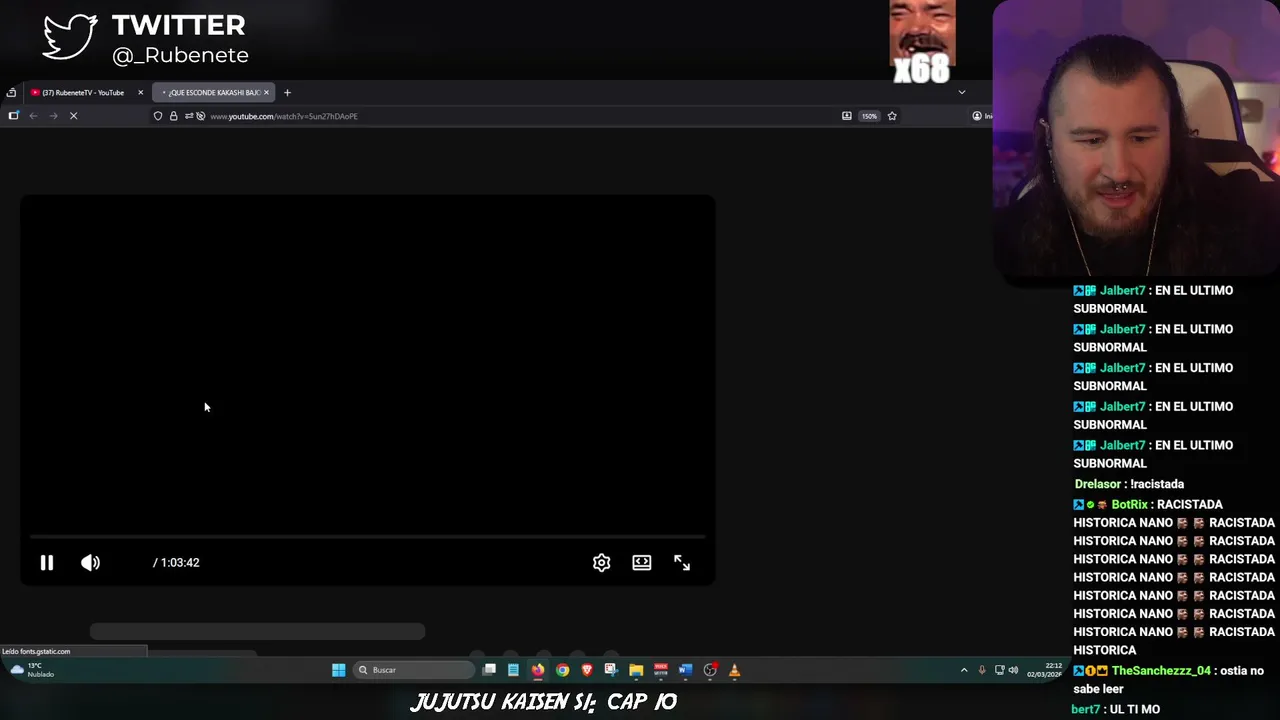
Task: Launch Google Chrome from the taskbar
Action: (562, 670)
